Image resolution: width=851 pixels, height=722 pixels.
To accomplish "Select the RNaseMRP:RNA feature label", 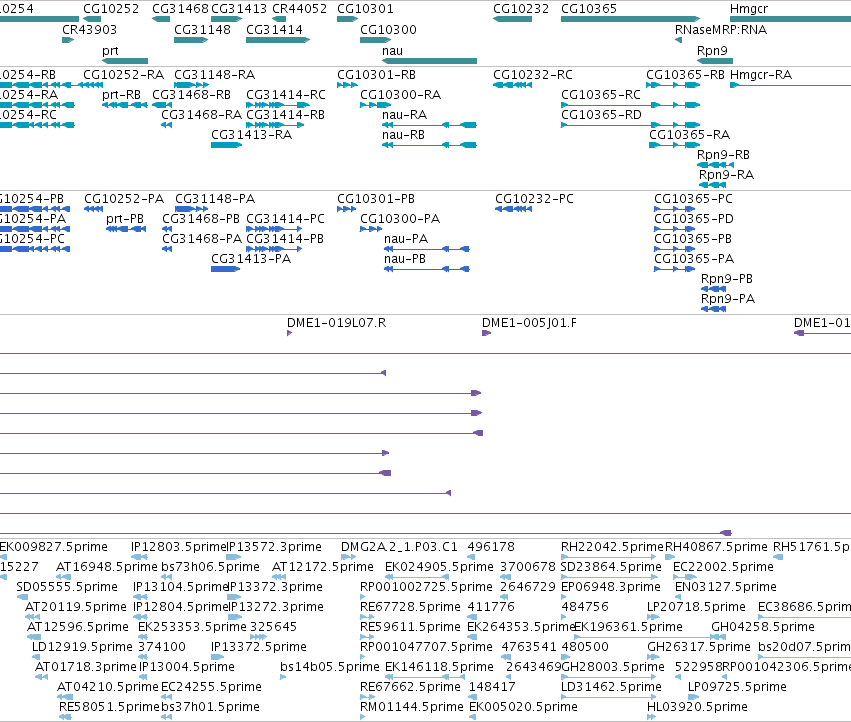I will click(x=721, y=30).
